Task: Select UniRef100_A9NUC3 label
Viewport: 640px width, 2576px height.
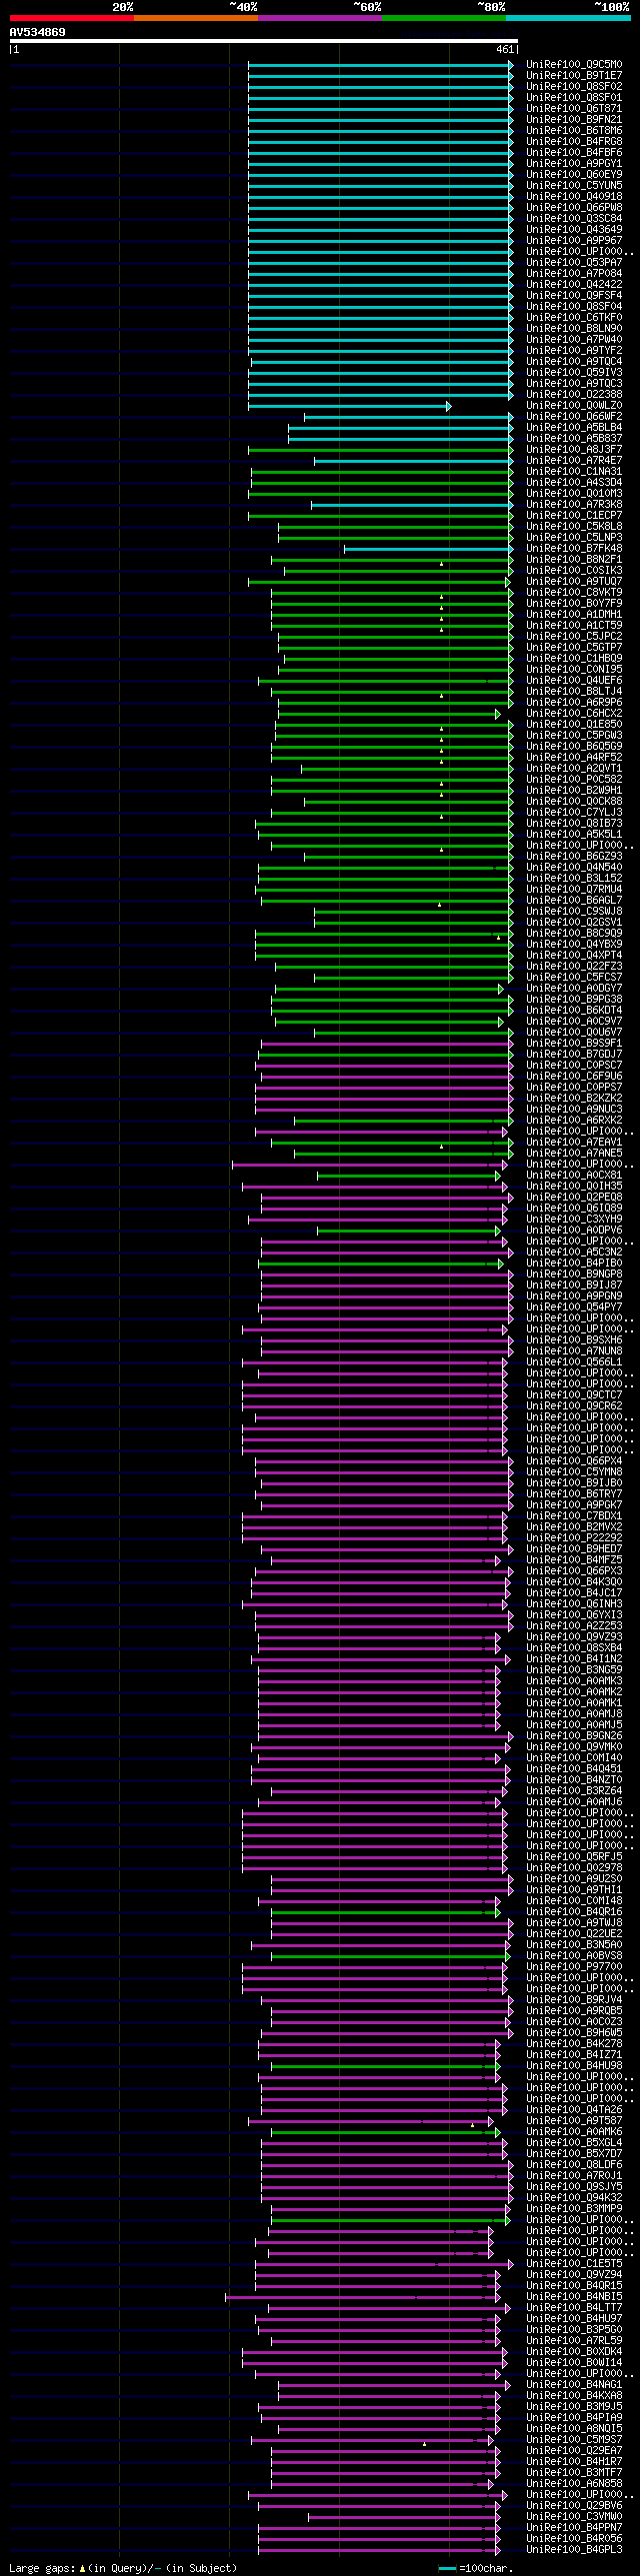Action: coord(574,1110)
